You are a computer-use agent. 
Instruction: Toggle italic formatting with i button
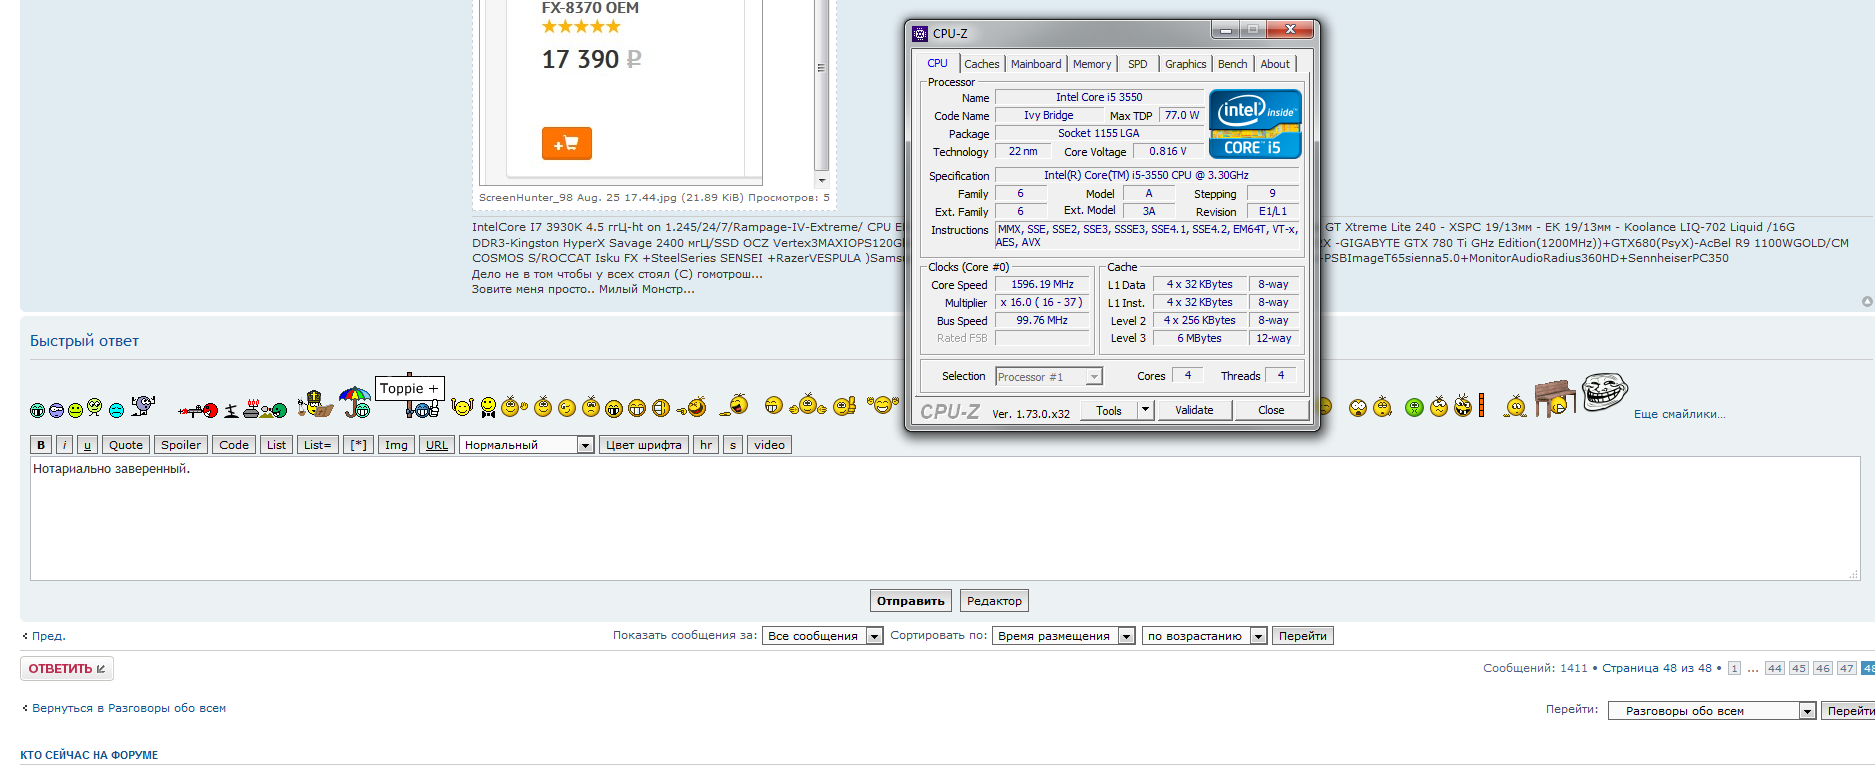64,445
